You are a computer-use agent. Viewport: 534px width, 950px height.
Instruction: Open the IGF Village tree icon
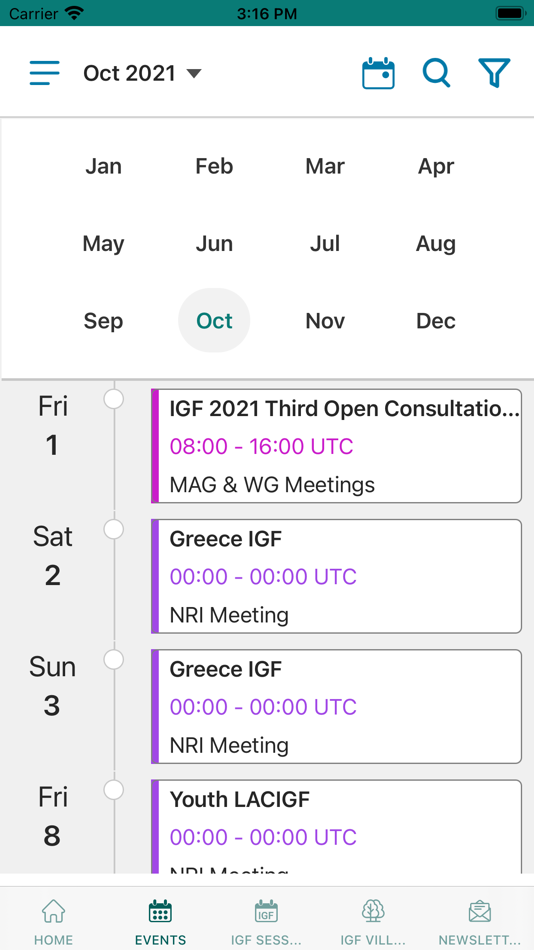(373, 911)
